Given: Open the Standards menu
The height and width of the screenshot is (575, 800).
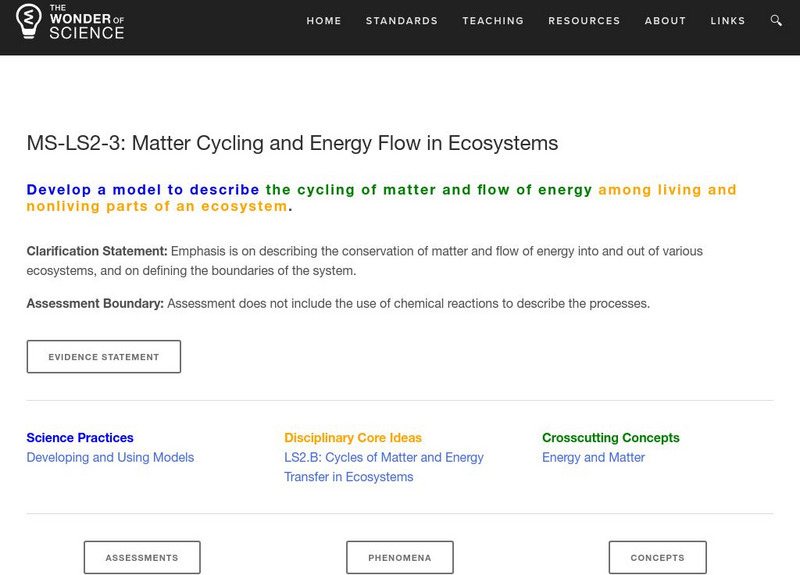Looking at the screenshot, I should (402, 21).
